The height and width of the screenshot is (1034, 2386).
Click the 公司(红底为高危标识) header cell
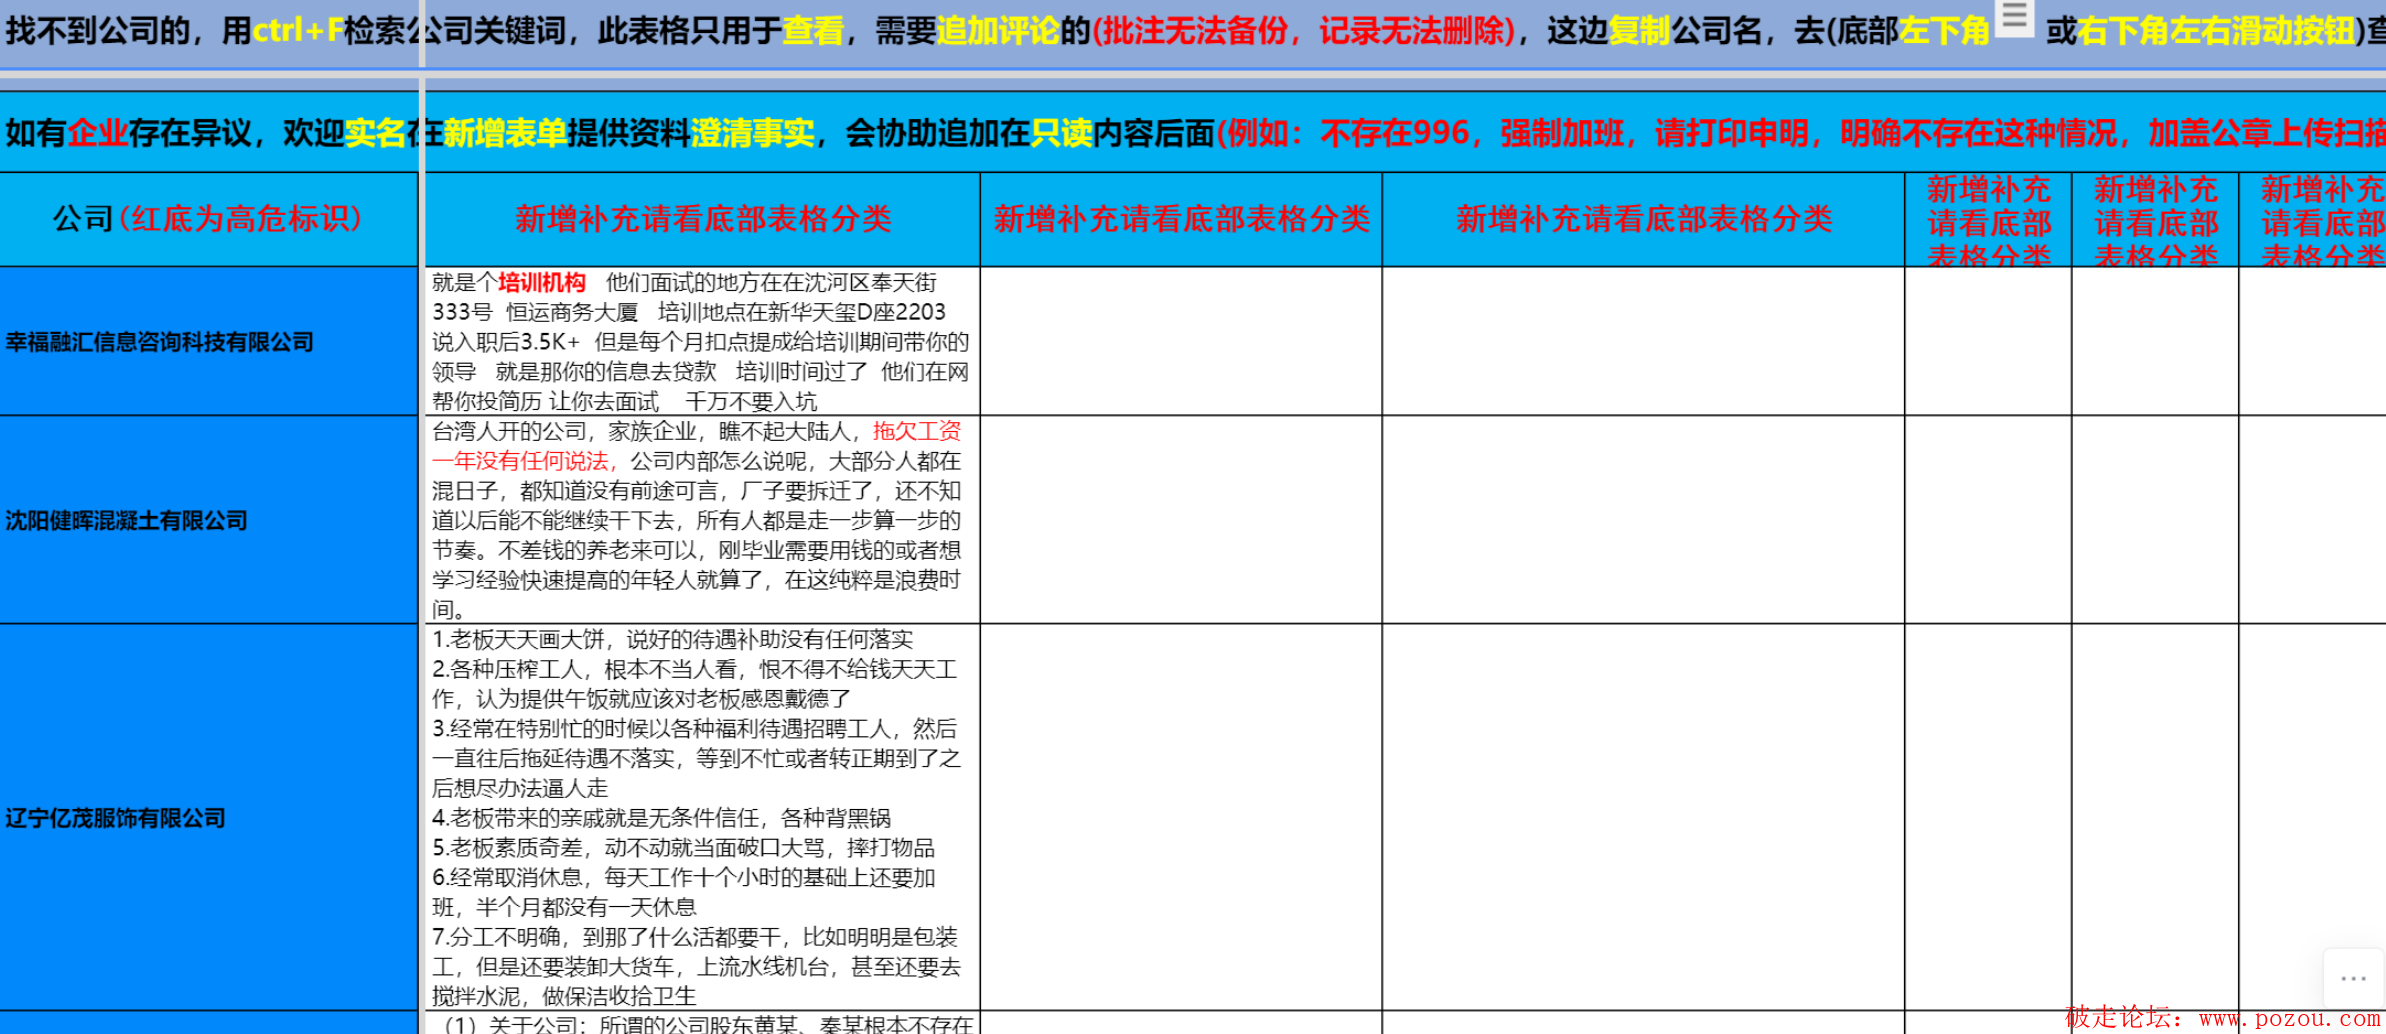pyautogui.click(x=208, y=219)
